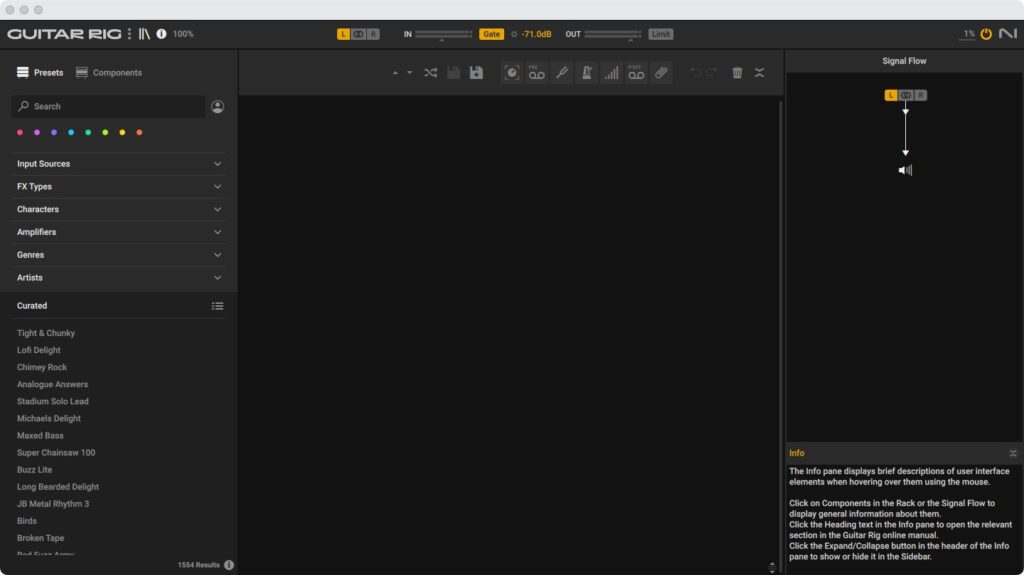This screenshot has width=1024, height=575.
Task: Toggle R channel in Signal Flow
Action: click(921, 95)
